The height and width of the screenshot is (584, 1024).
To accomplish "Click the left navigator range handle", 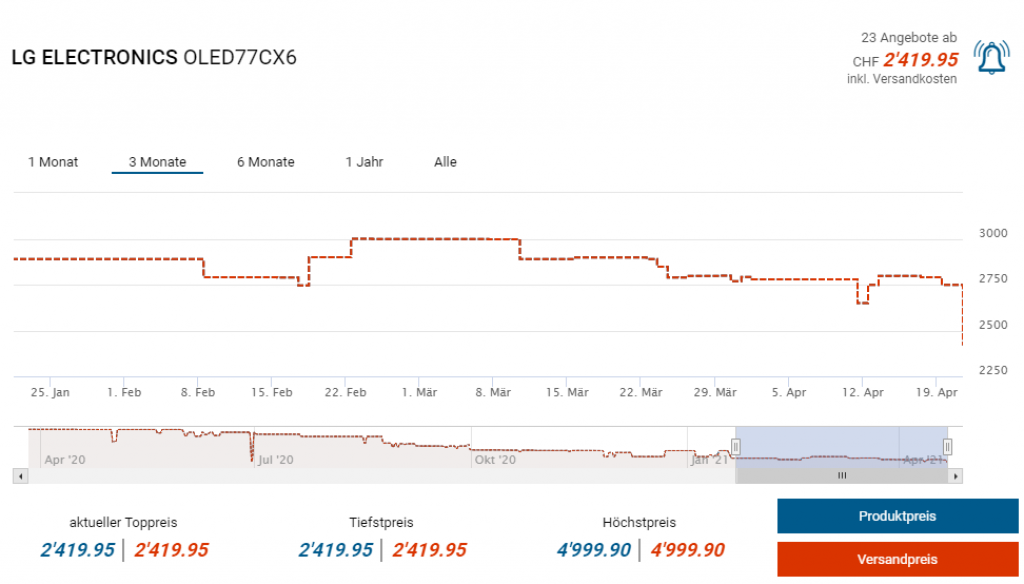I will (735, 447).
